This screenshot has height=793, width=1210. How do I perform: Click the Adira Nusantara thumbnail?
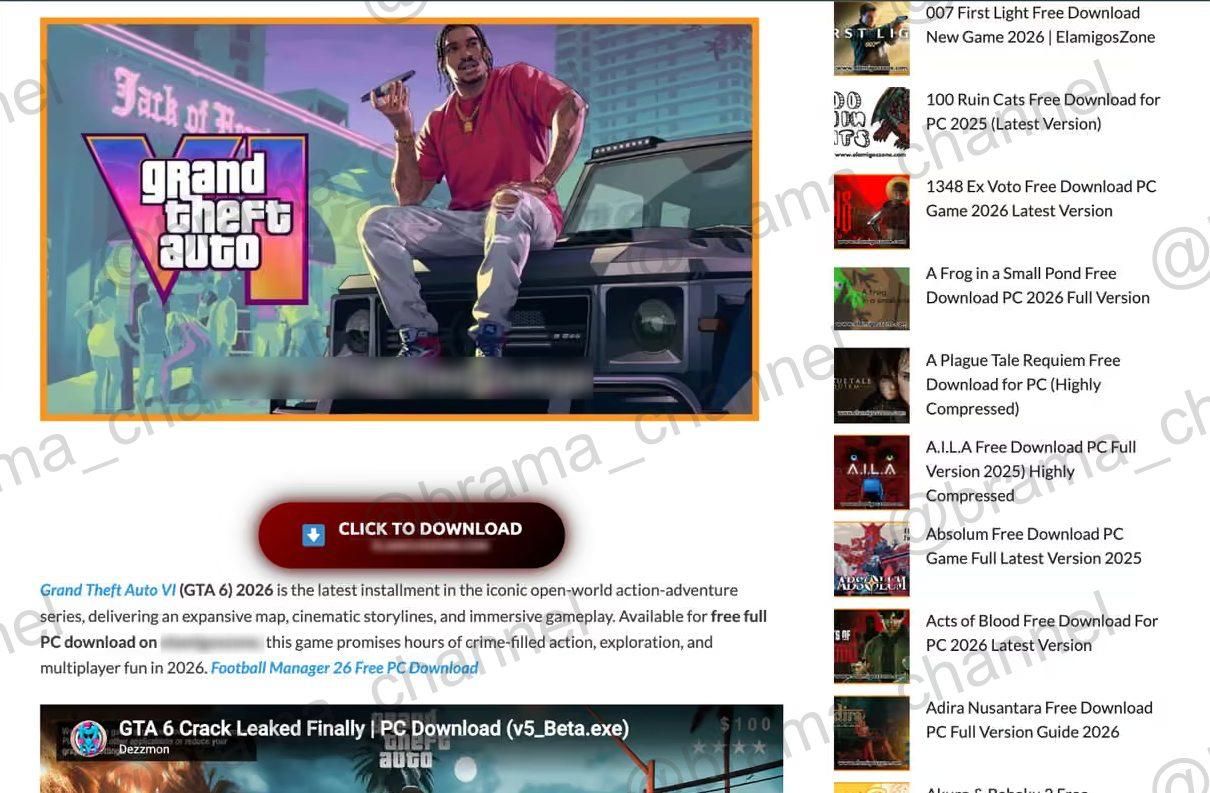pos(872,733)
